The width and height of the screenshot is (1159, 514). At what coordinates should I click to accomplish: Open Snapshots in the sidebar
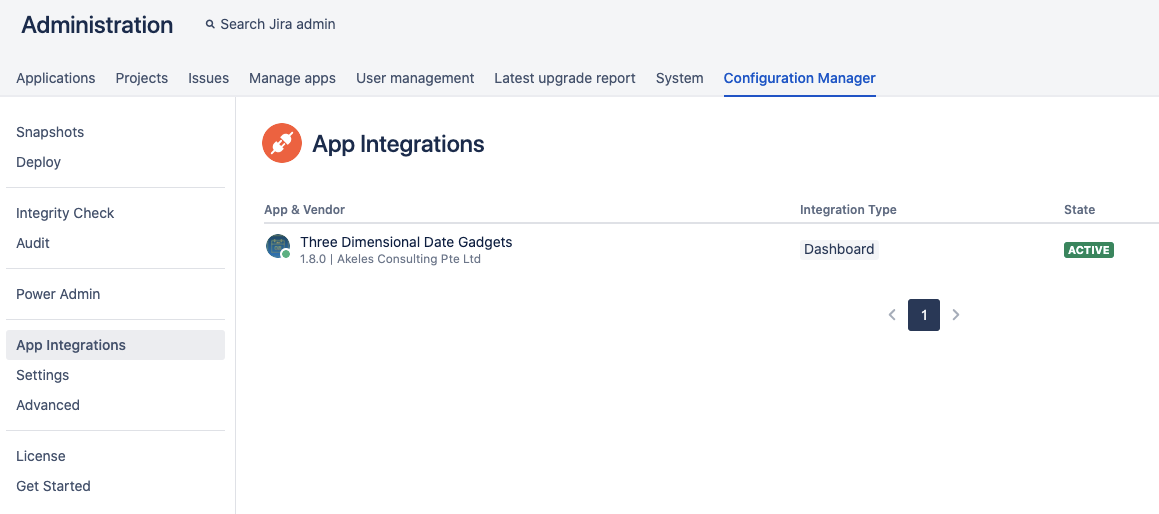click(x=50, y=132)
